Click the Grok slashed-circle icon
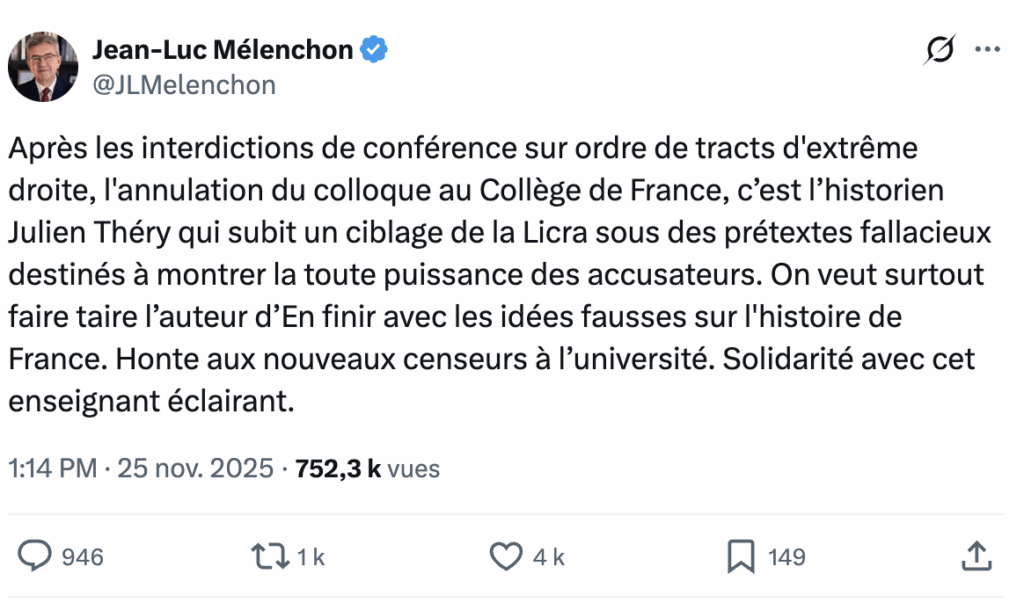Screen dimensions: 1024x603 939,49
